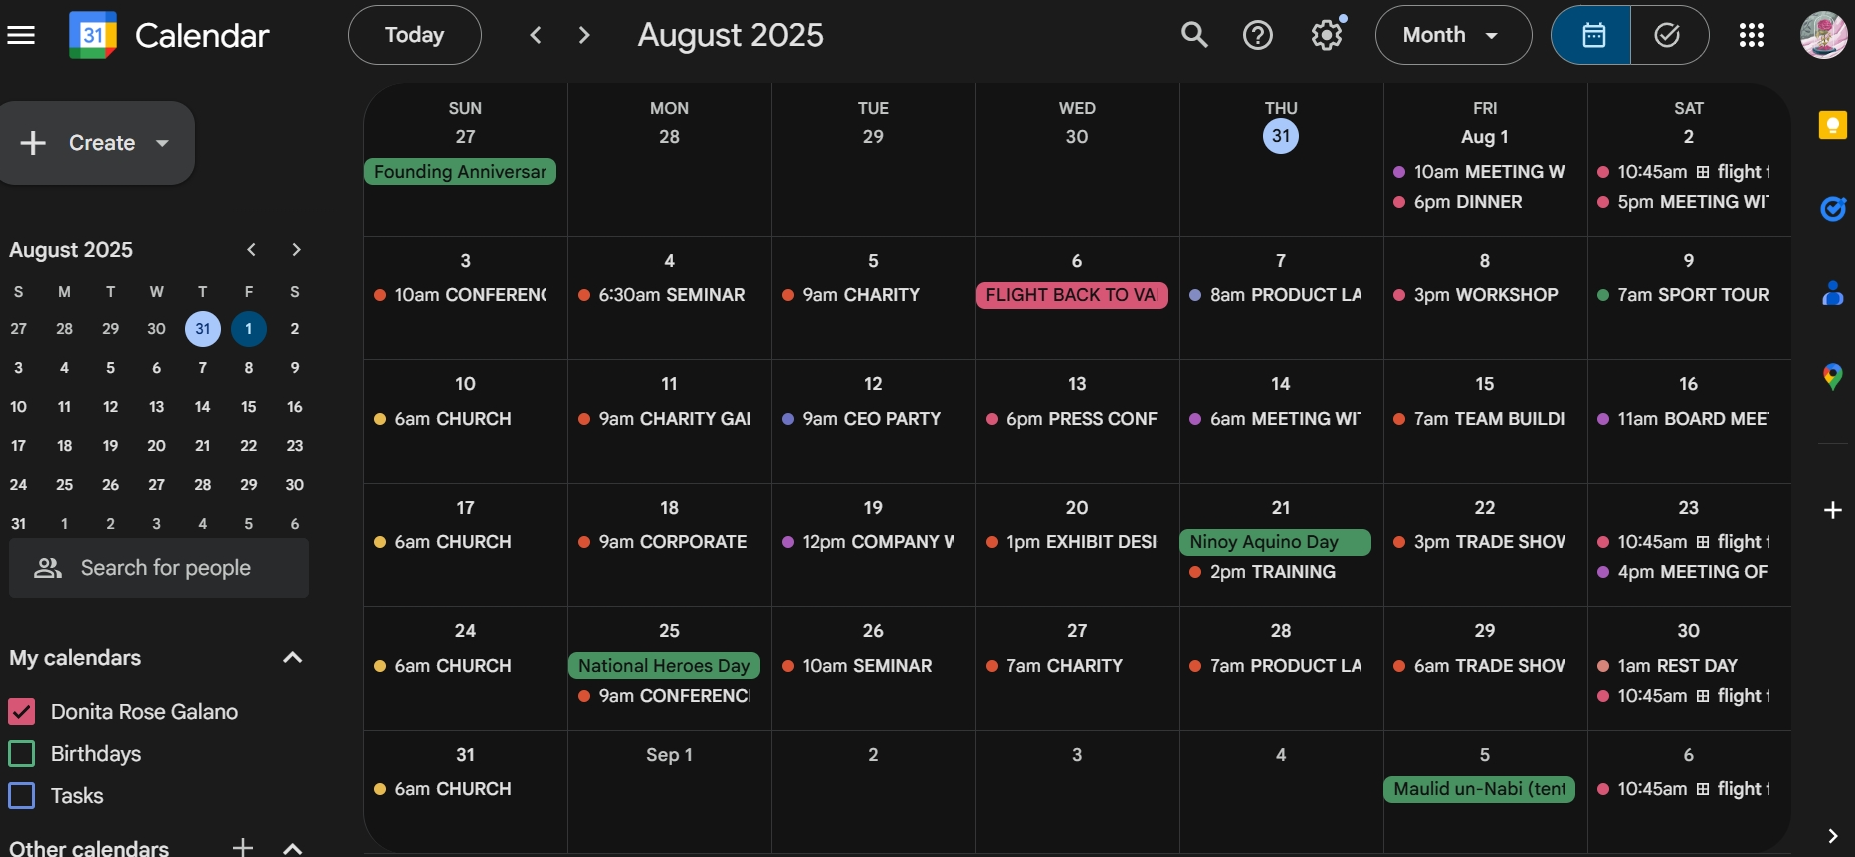1855x857 pixels.
Task: Open the Support help icon
Action: tap(1257, 36)
